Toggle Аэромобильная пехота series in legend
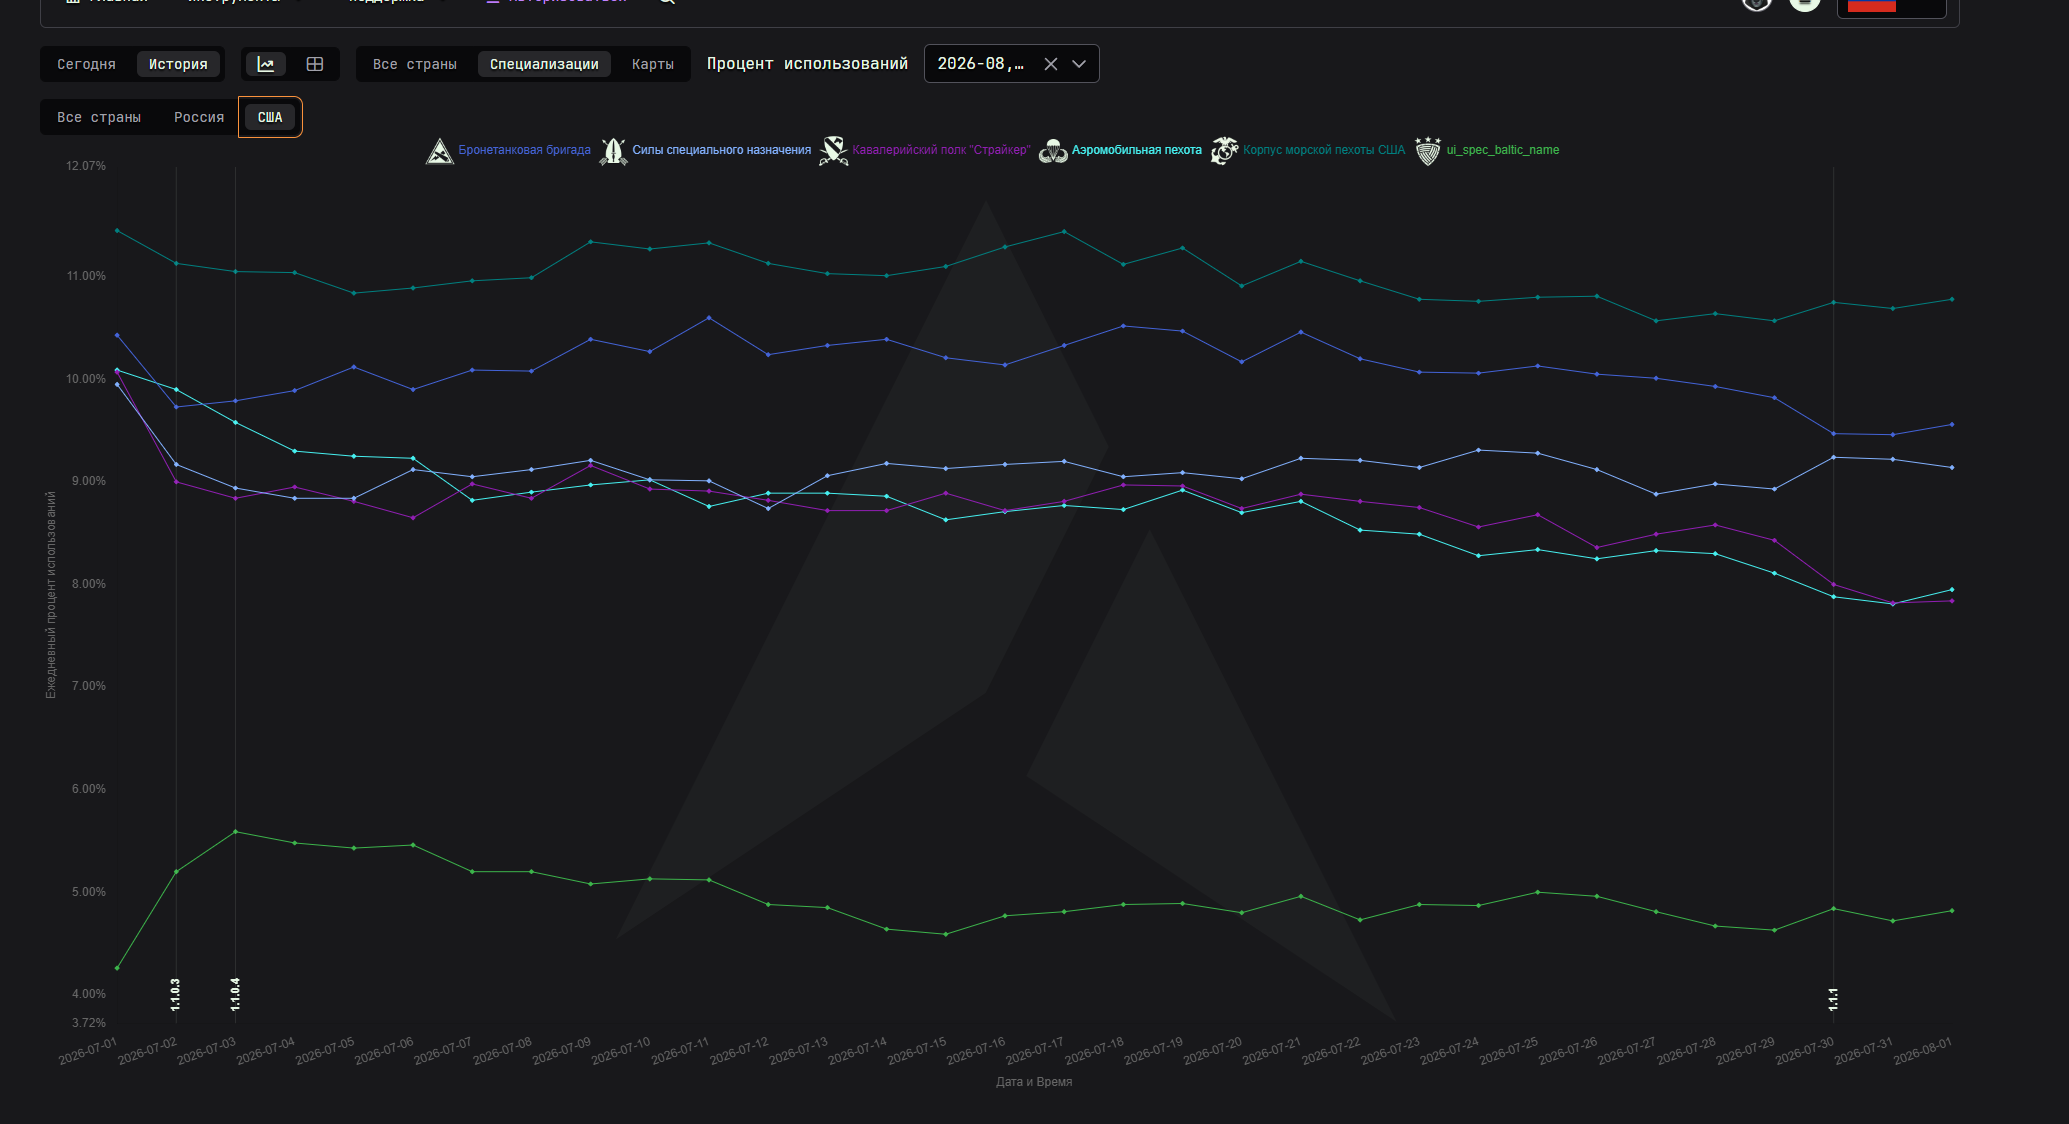This screenshot has height=1124, width=2069. pyautogui.click(x=1137, y=150)
